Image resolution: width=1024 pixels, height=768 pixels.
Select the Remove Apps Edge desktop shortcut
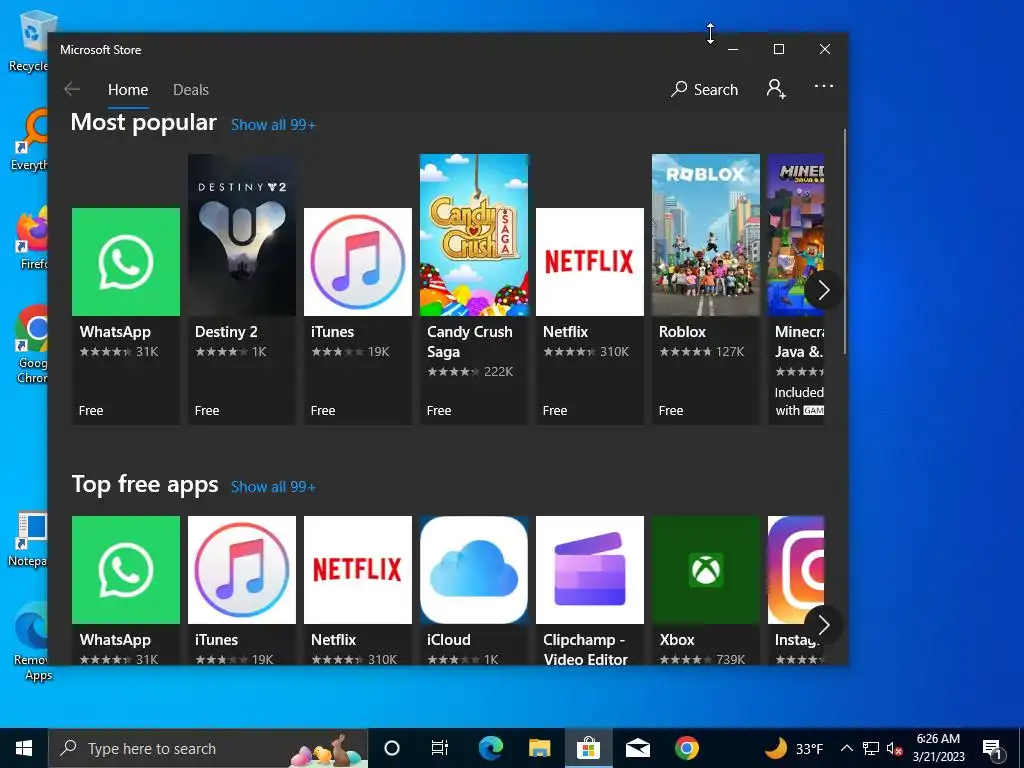[x=31, y=643]
